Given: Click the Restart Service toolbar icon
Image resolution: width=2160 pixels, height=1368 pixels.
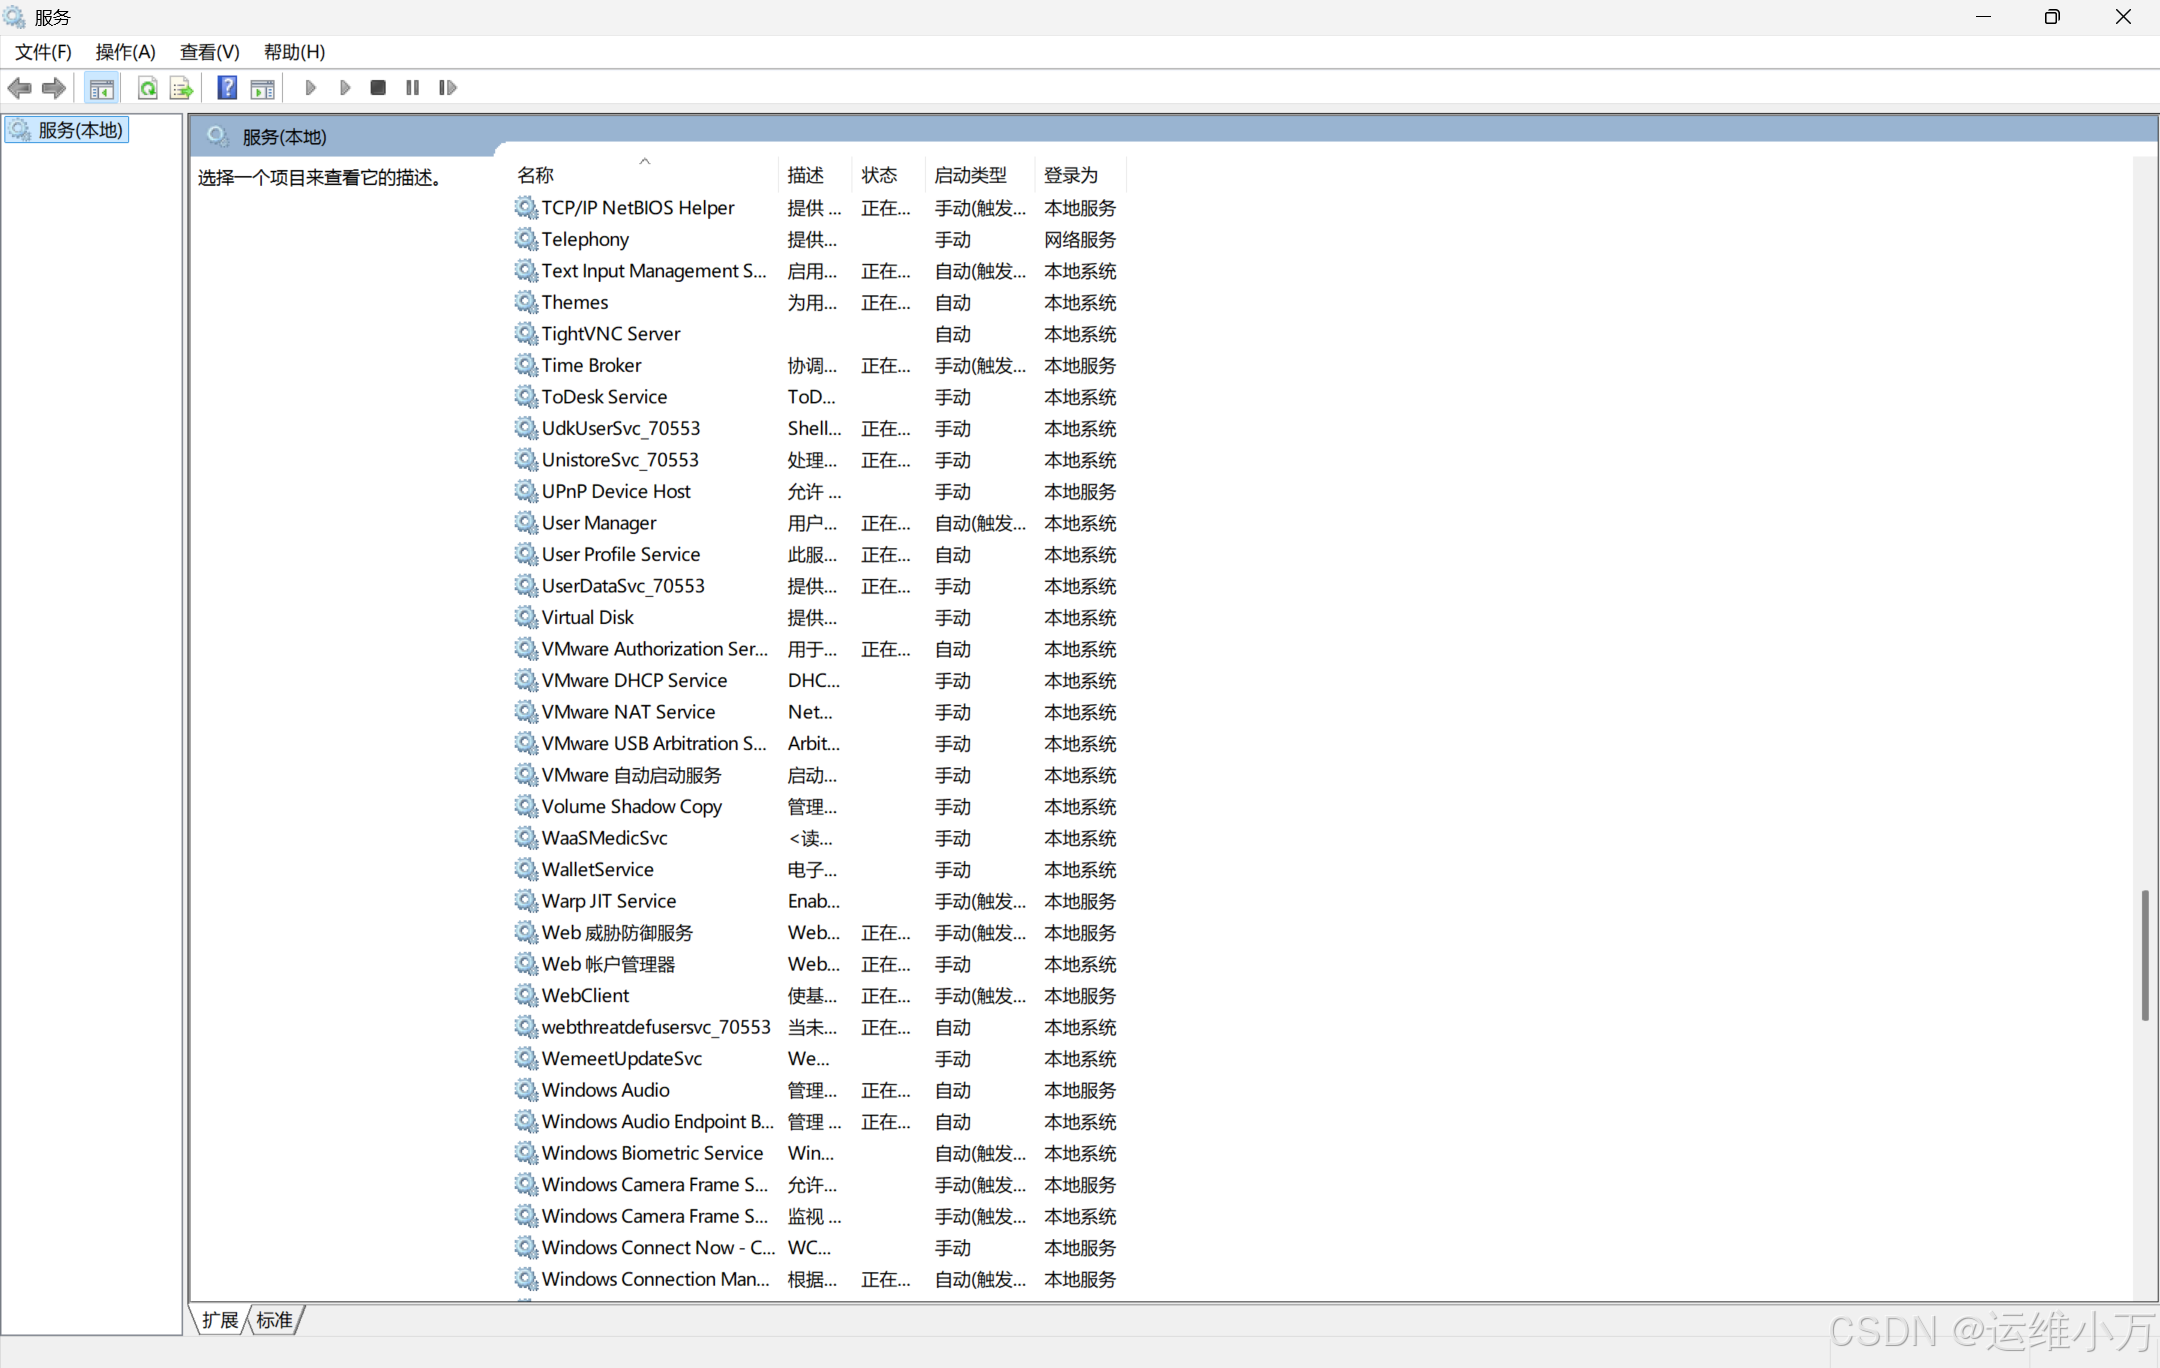Looking at the screenshot, I should coord(447,88).
